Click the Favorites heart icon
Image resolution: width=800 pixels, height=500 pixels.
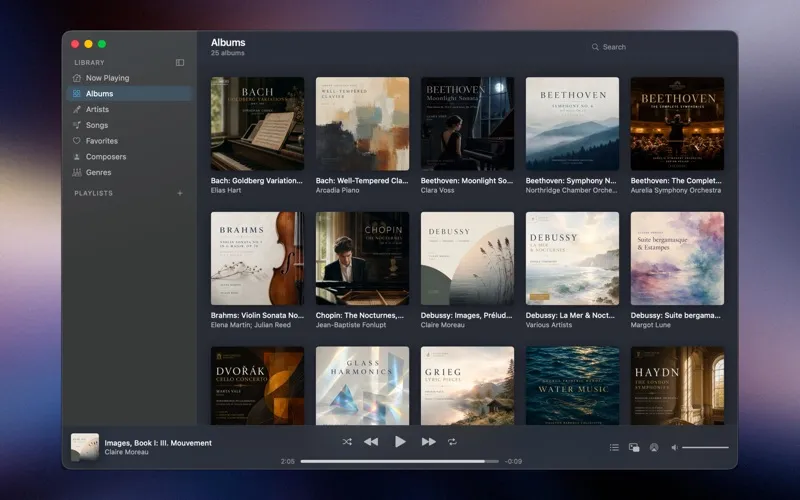(77, 141)
